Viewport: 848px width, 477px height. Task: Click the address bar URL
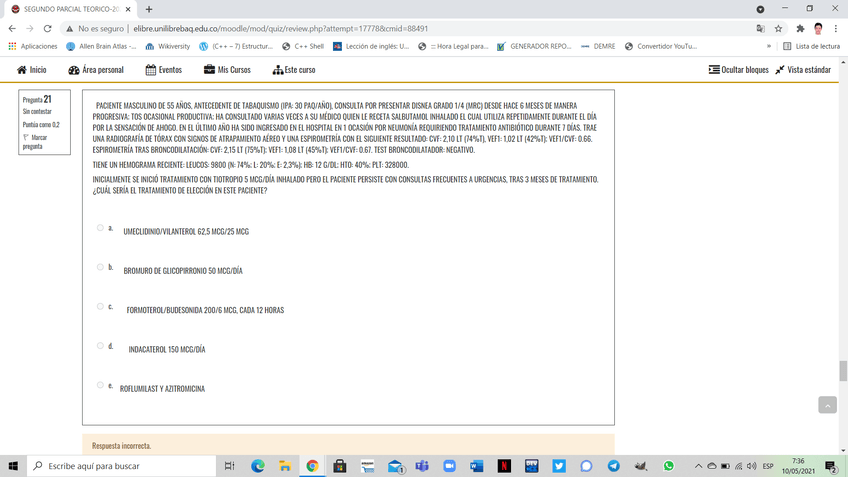pos(280,29)
